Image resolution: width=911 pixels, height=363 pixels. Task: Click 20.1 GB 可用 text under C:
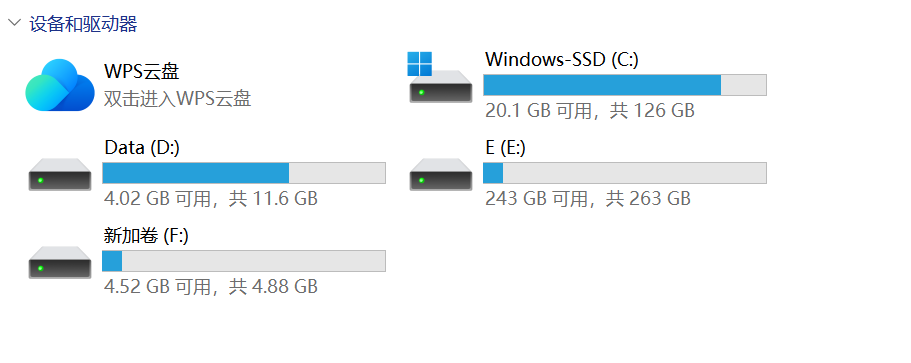pos(539,110)
